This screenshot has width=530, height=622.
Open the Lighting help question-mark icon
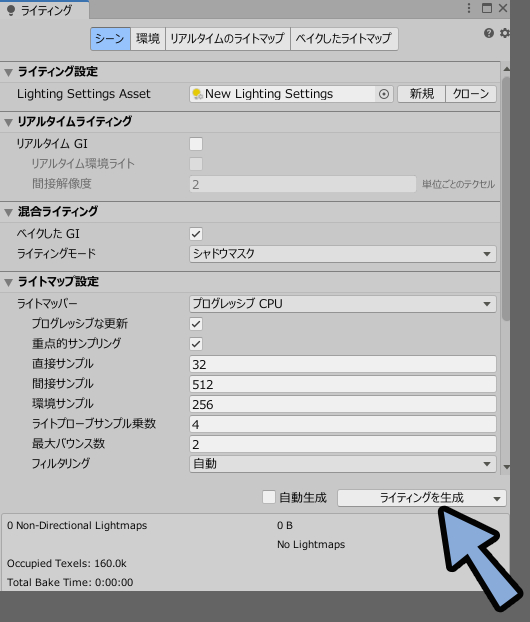click(x=489, y=33)
